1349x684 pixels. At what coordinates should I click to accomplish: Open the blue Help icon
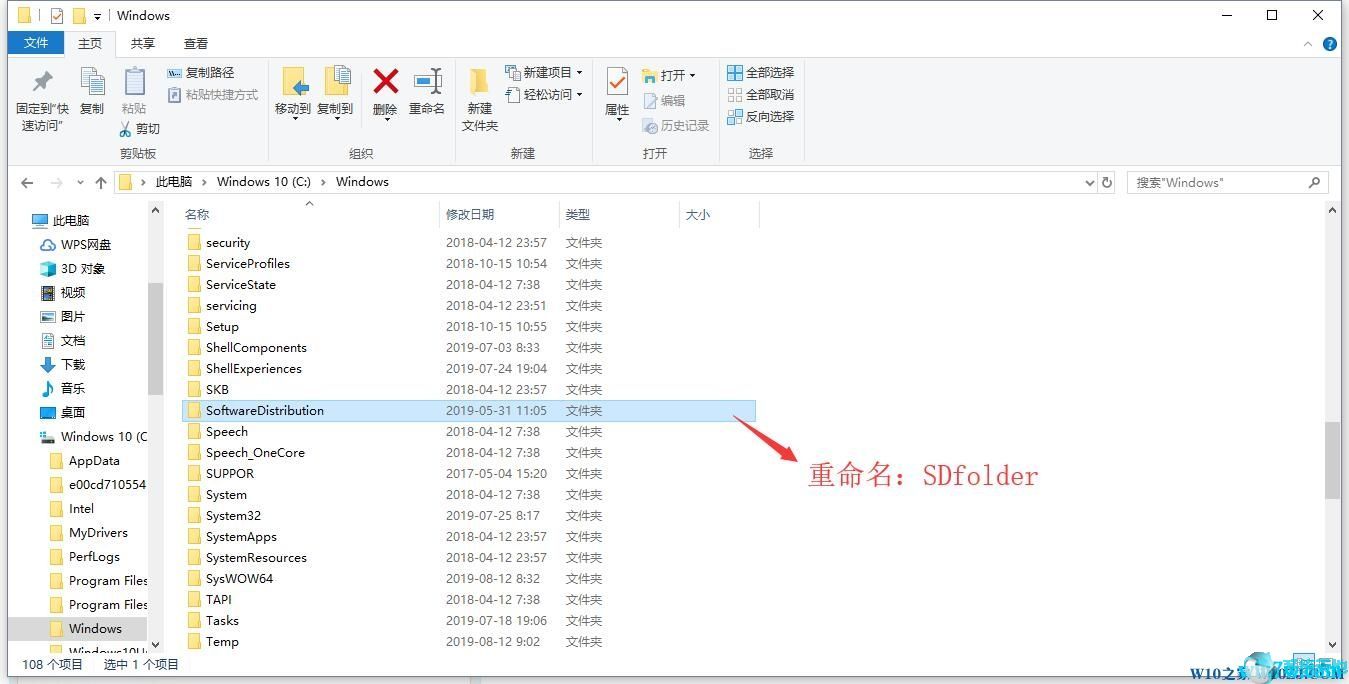[x=1330, y=44]
